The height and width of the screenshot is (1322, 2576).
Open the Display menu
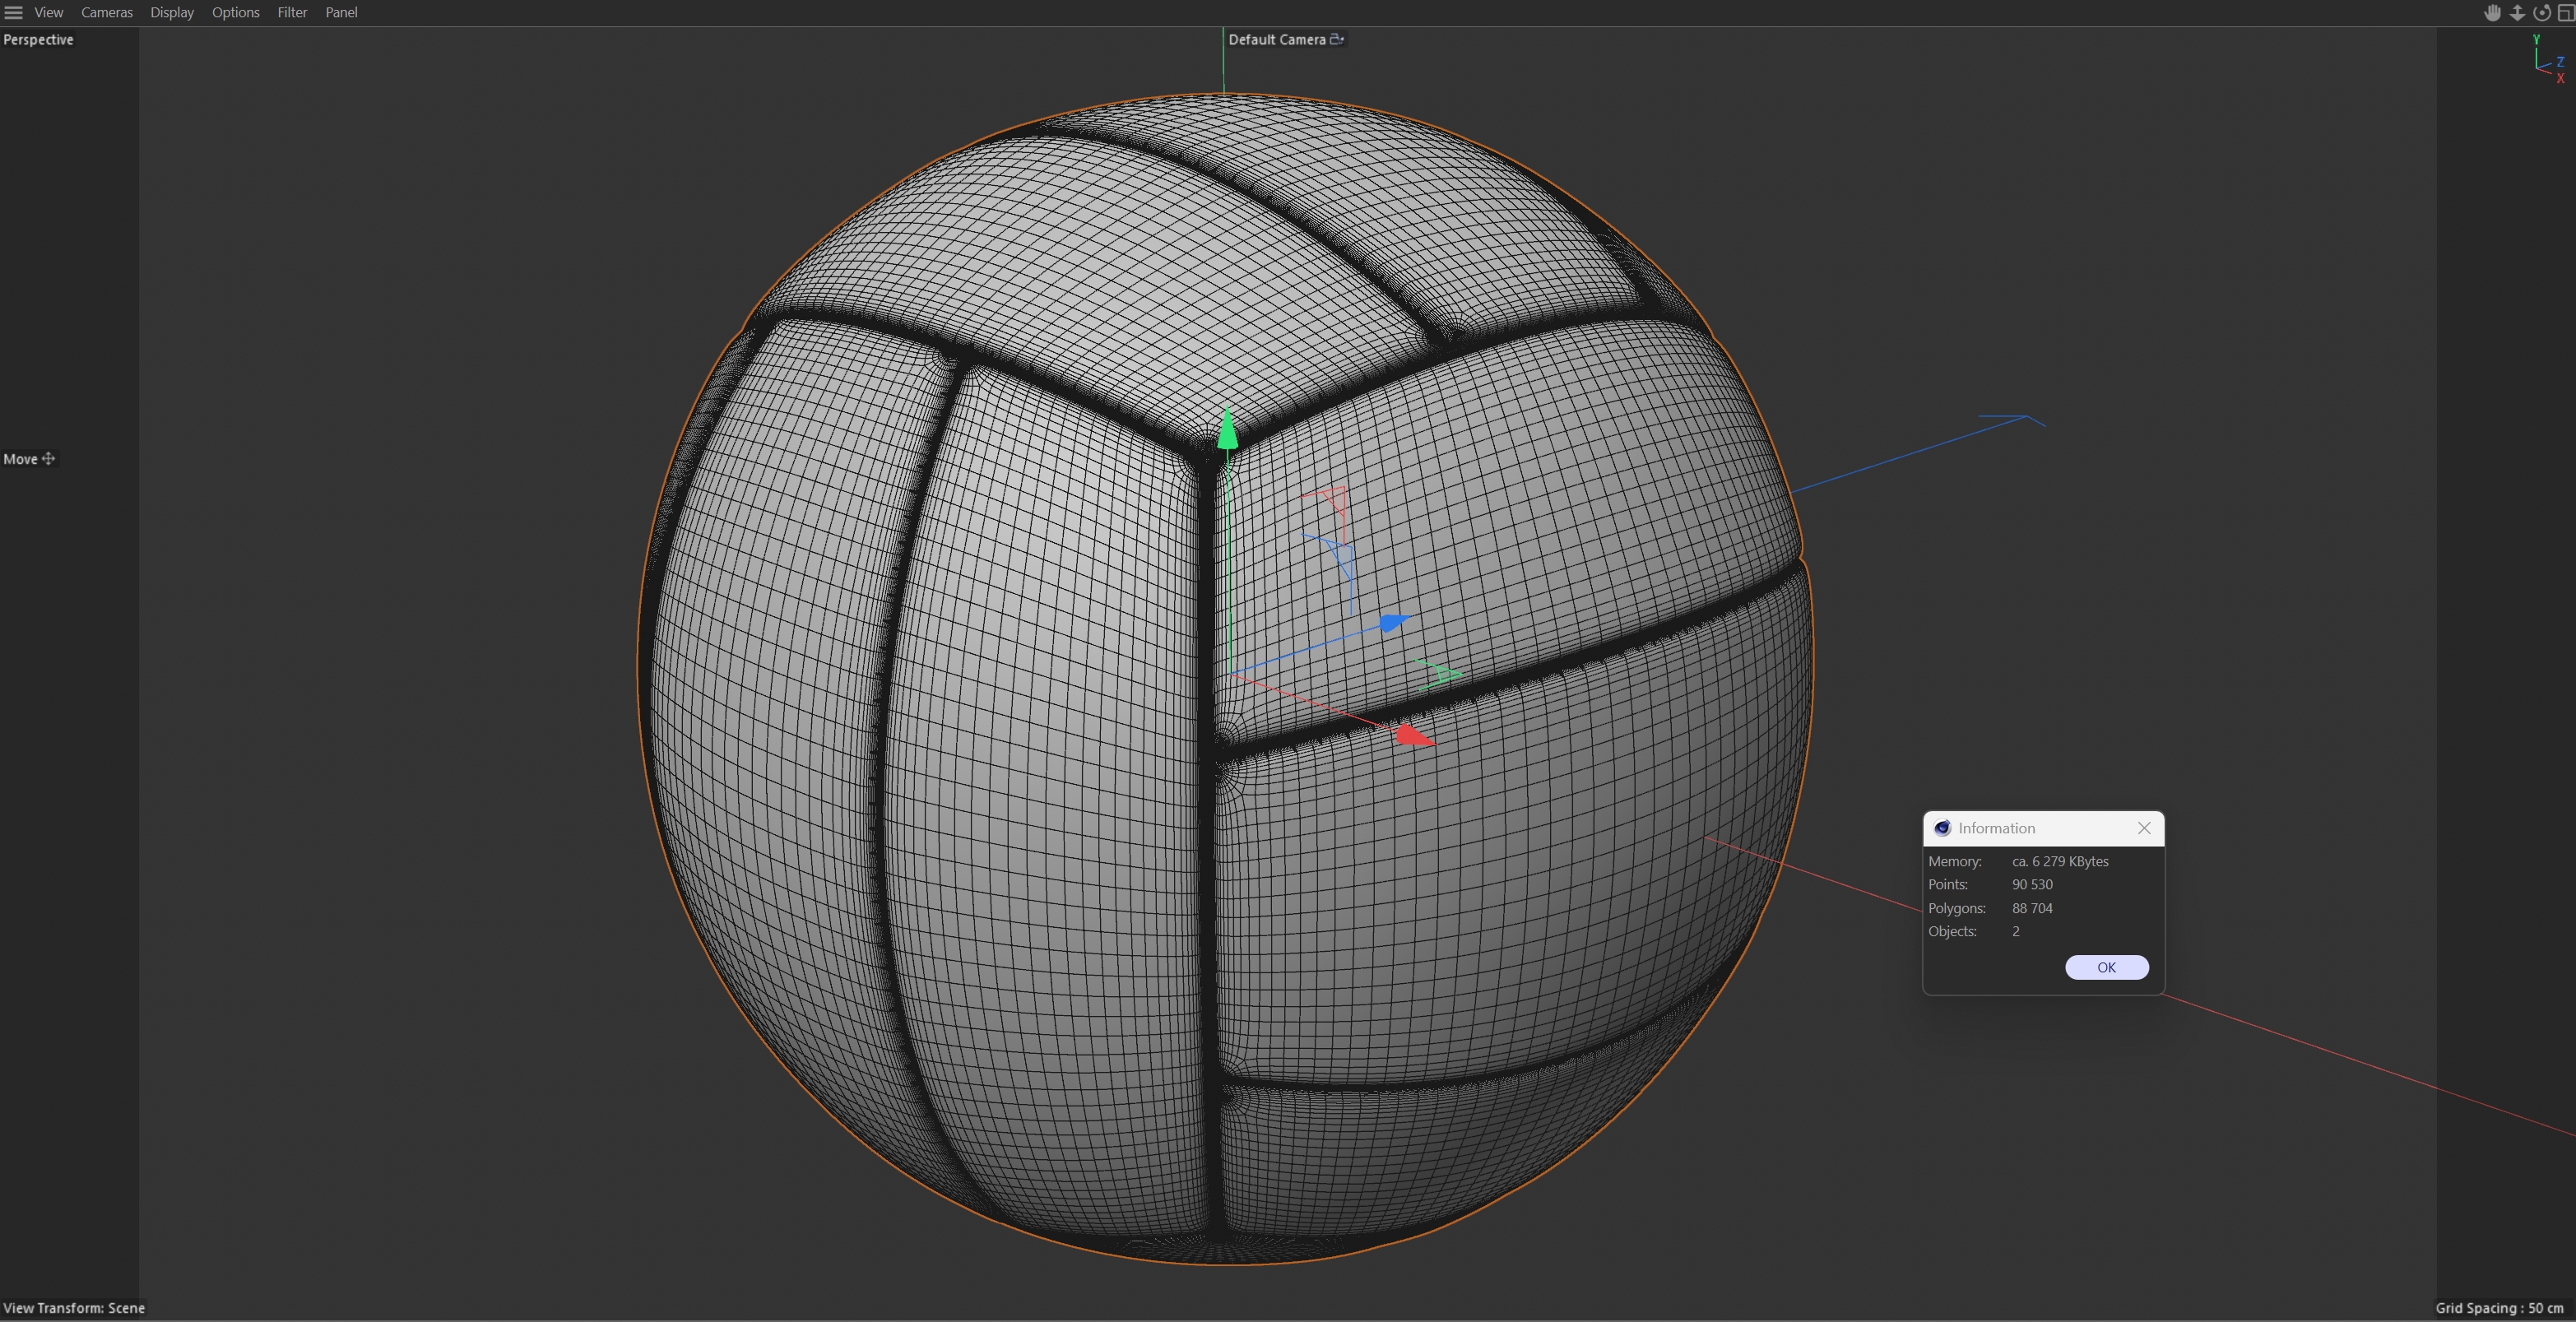pos(172,13)
